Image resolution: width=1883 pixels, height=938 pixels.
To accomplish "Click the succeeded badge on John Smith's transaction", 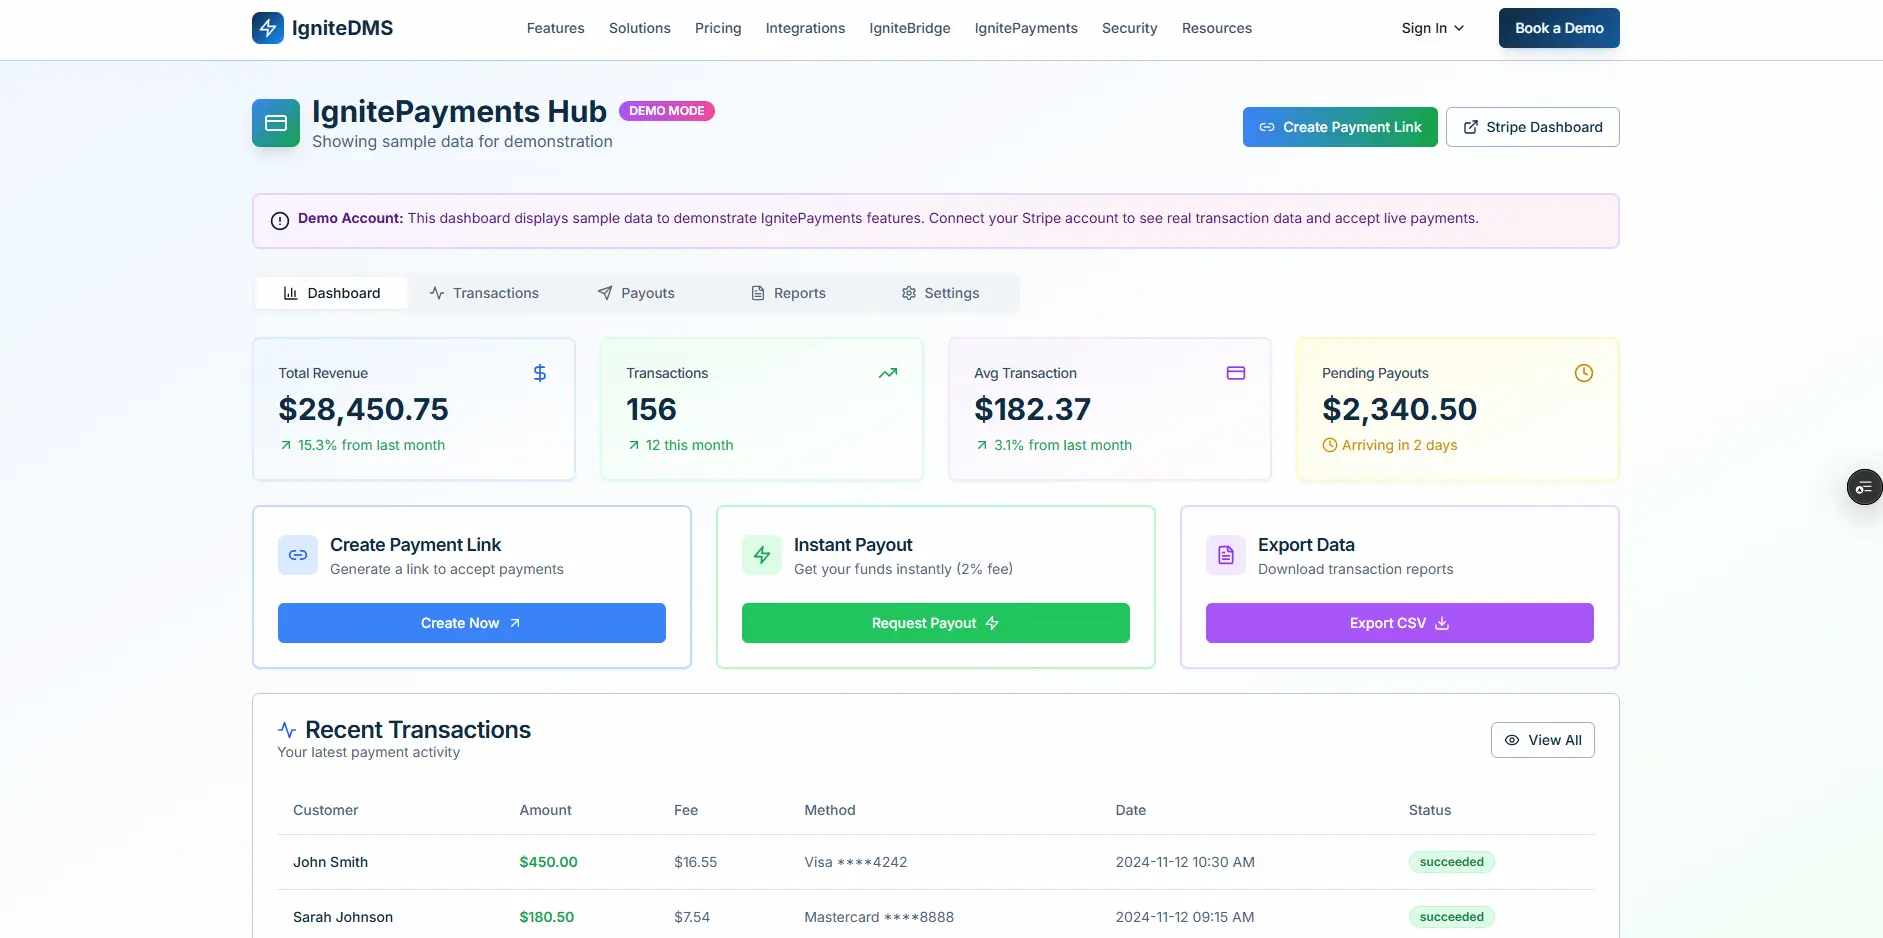I will (x=1451, y=862).
